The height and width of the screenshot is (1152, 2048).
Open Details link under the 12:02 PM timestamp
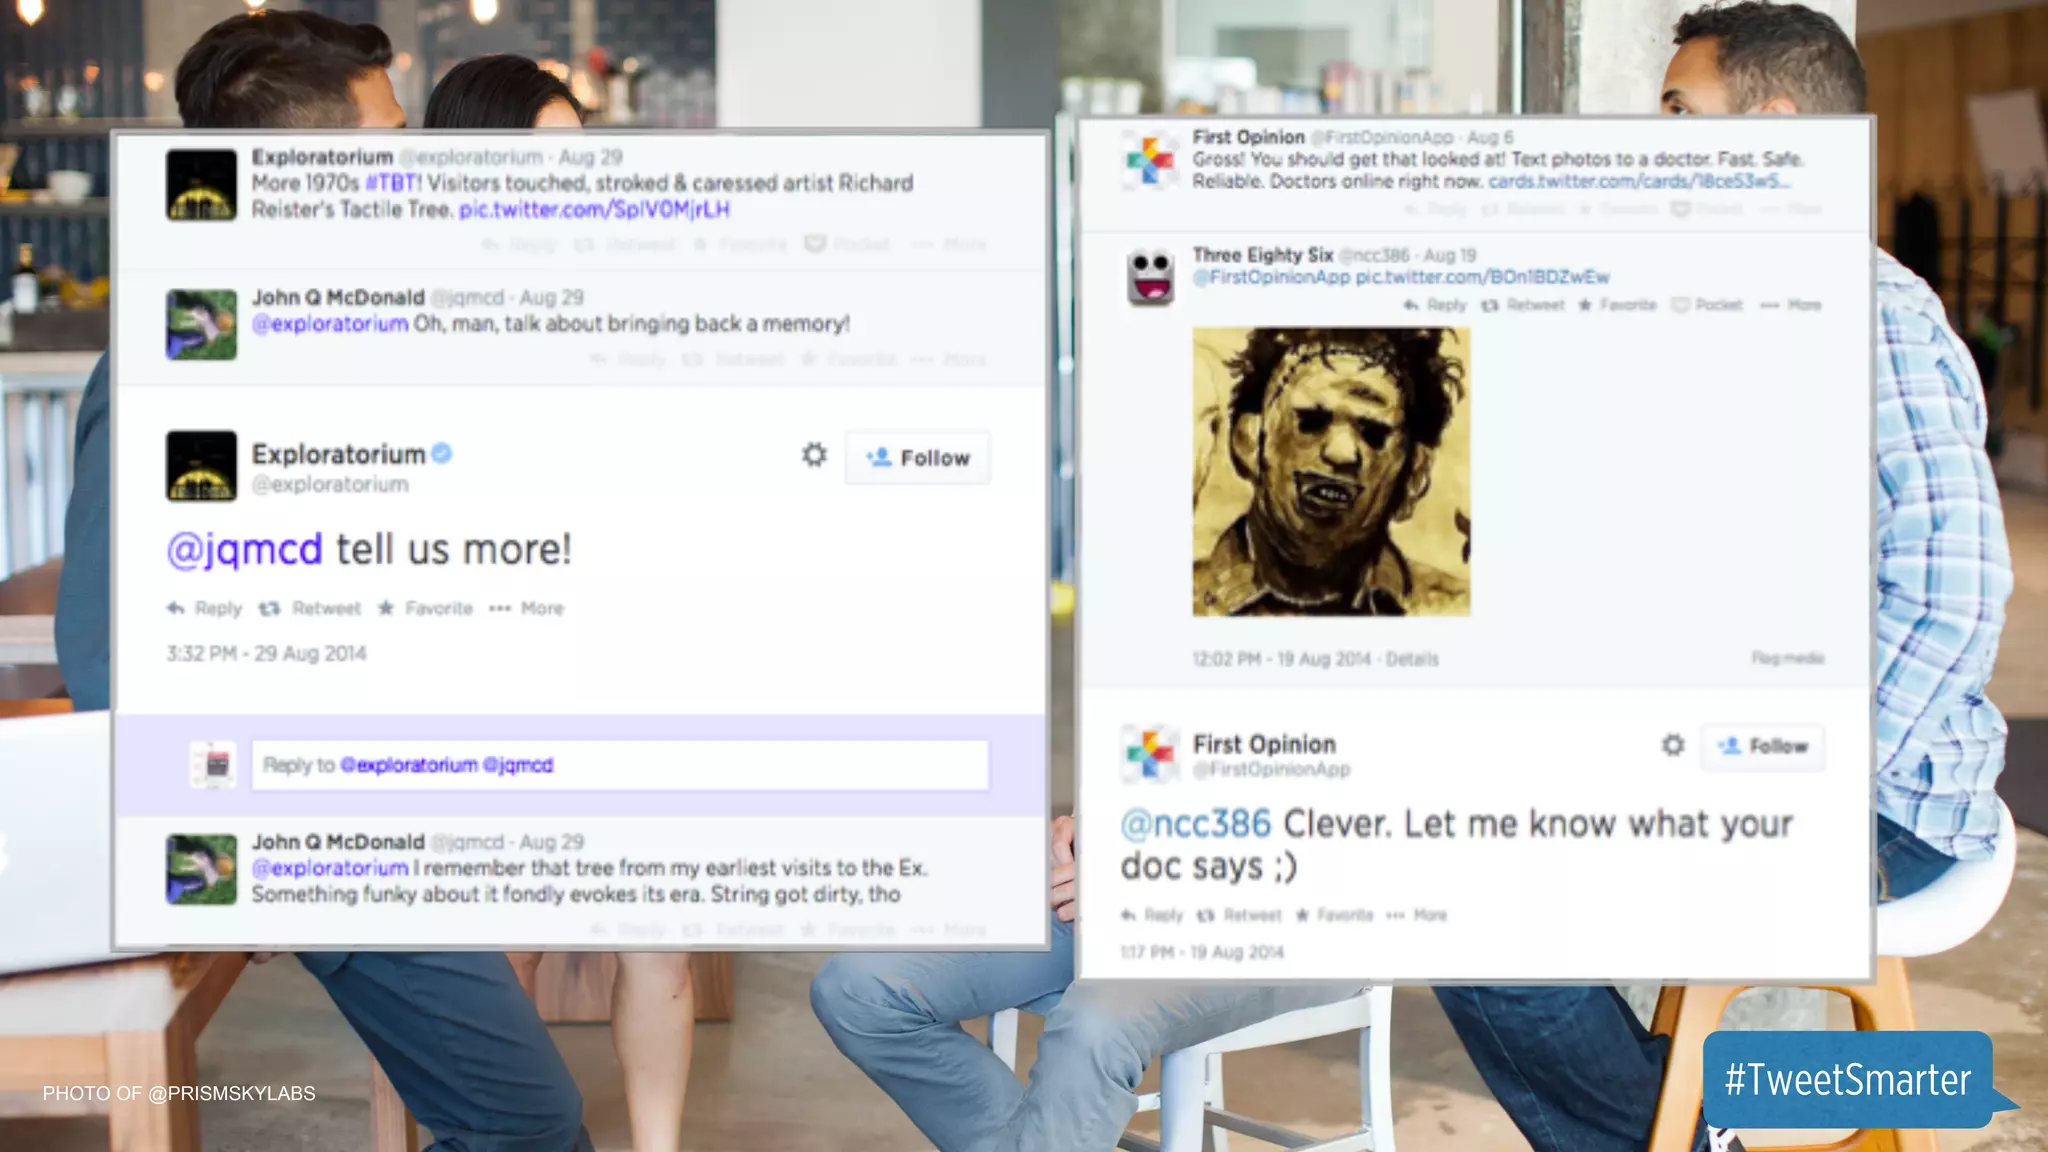point(1412,659)
